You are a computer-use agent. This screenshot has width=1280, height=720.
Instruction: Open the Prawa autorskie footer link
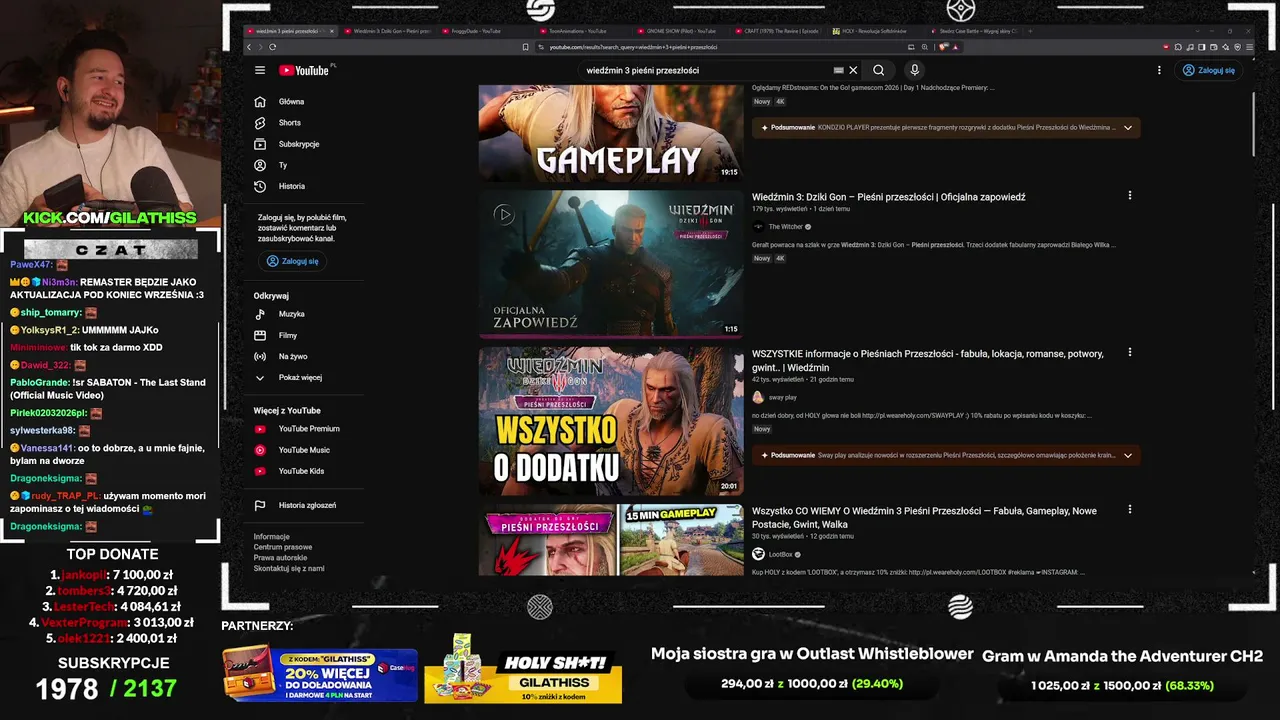(280, 558)
